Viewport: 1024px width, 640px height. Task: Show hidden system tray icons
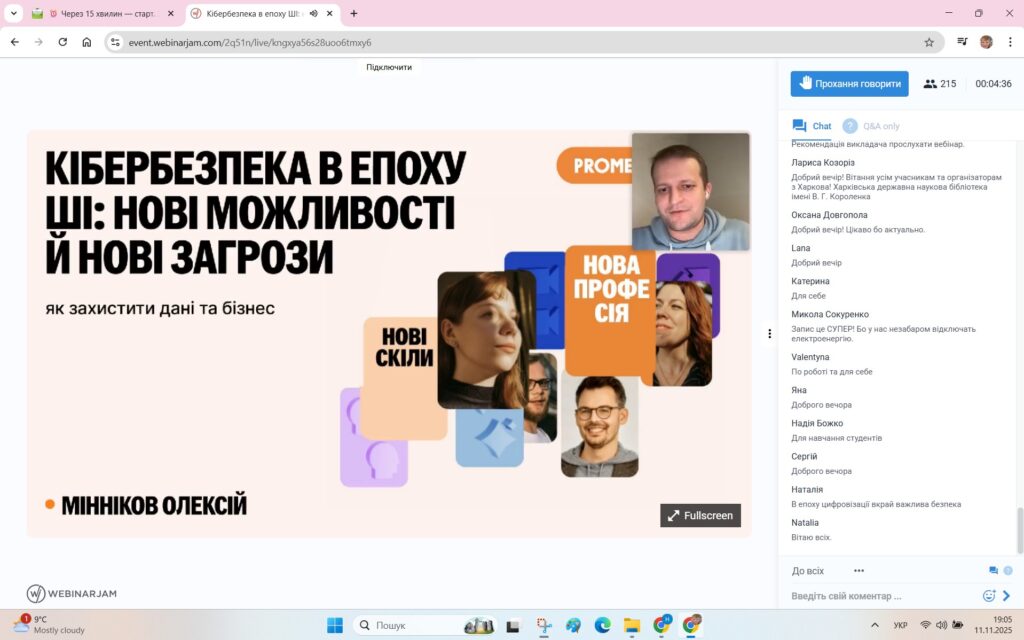(875, 625)
